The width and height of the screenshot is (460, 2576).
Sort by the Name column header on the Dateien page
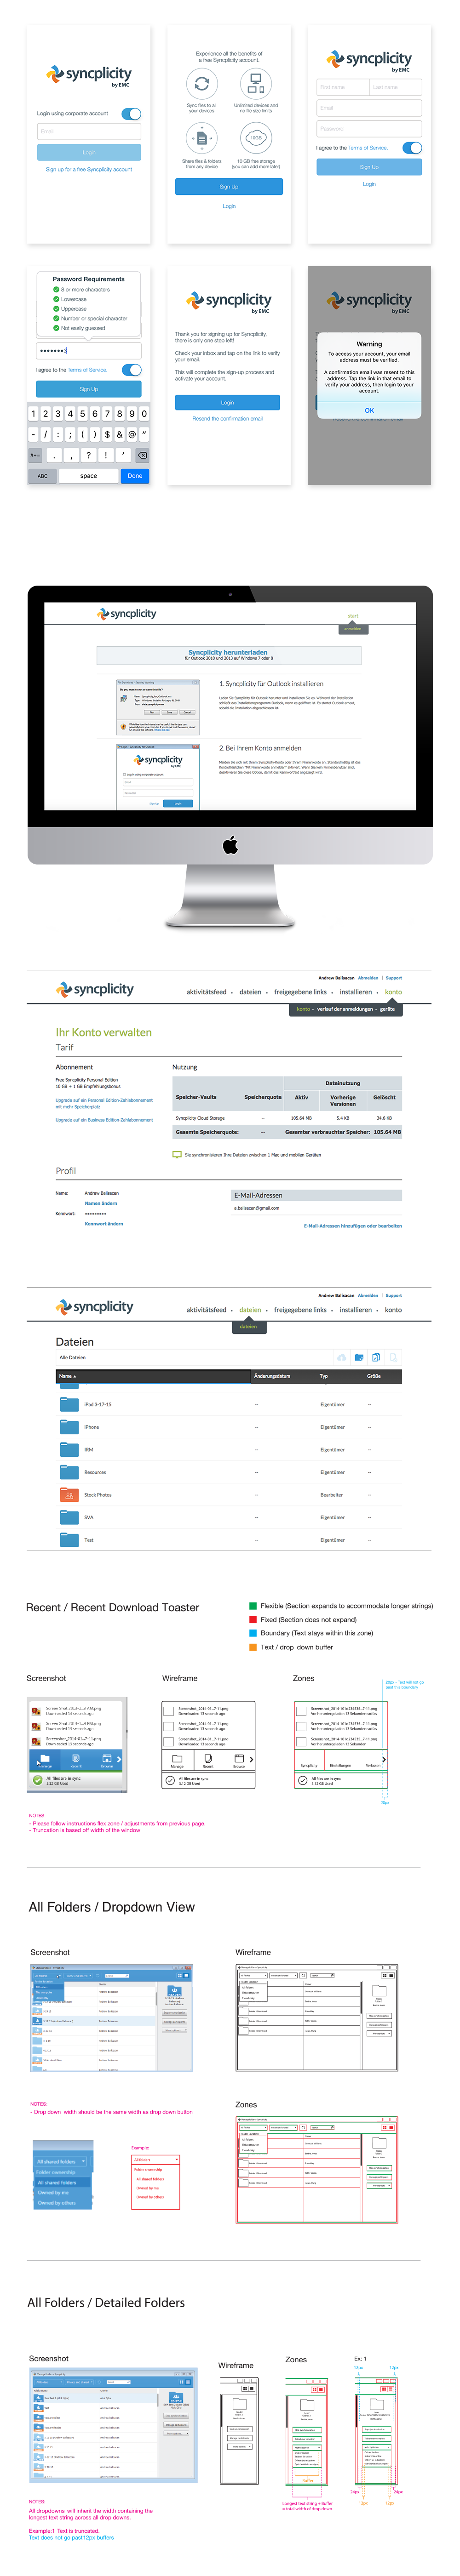(x=153, y=1376)
